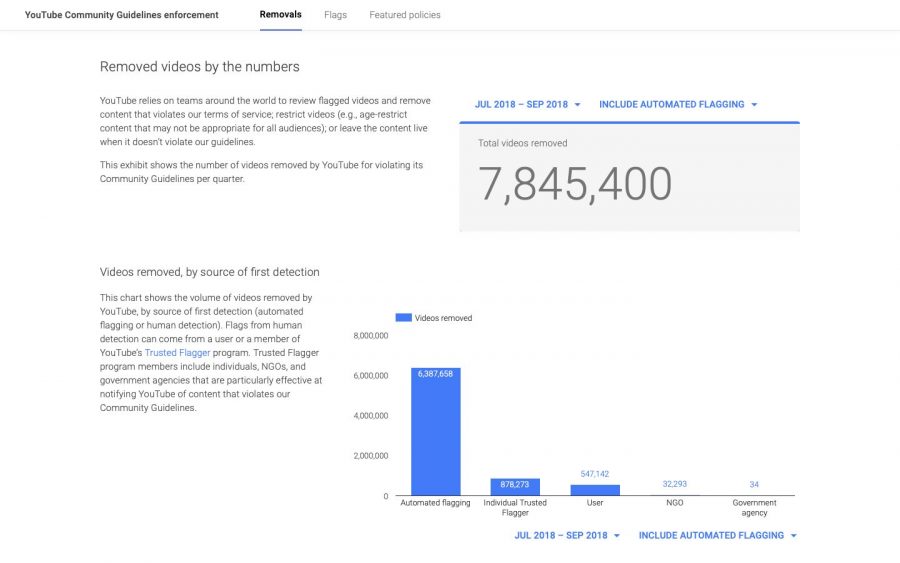Click the User axis label
The width and height of the screenshot is (900, 563).
pyautogui.click(x=595, y=503)
